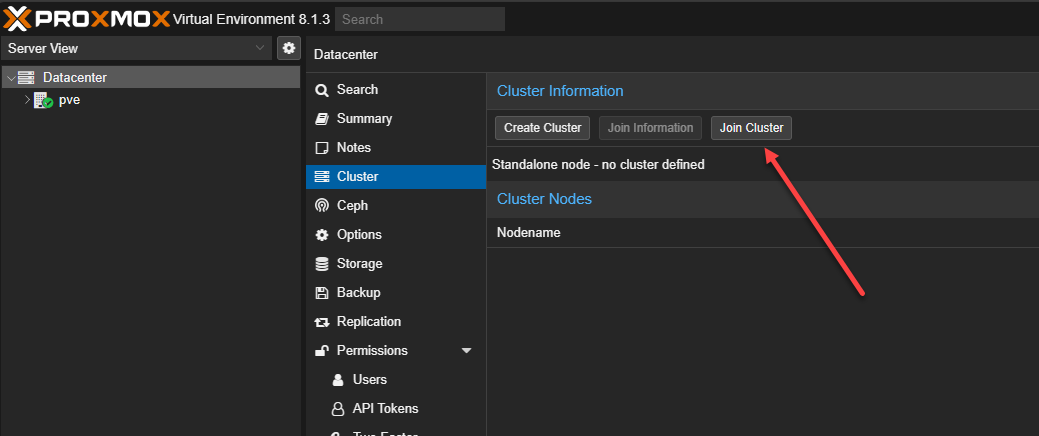Open Replication via its arrows icon
Screen dimensions: 1039x436
321,322
